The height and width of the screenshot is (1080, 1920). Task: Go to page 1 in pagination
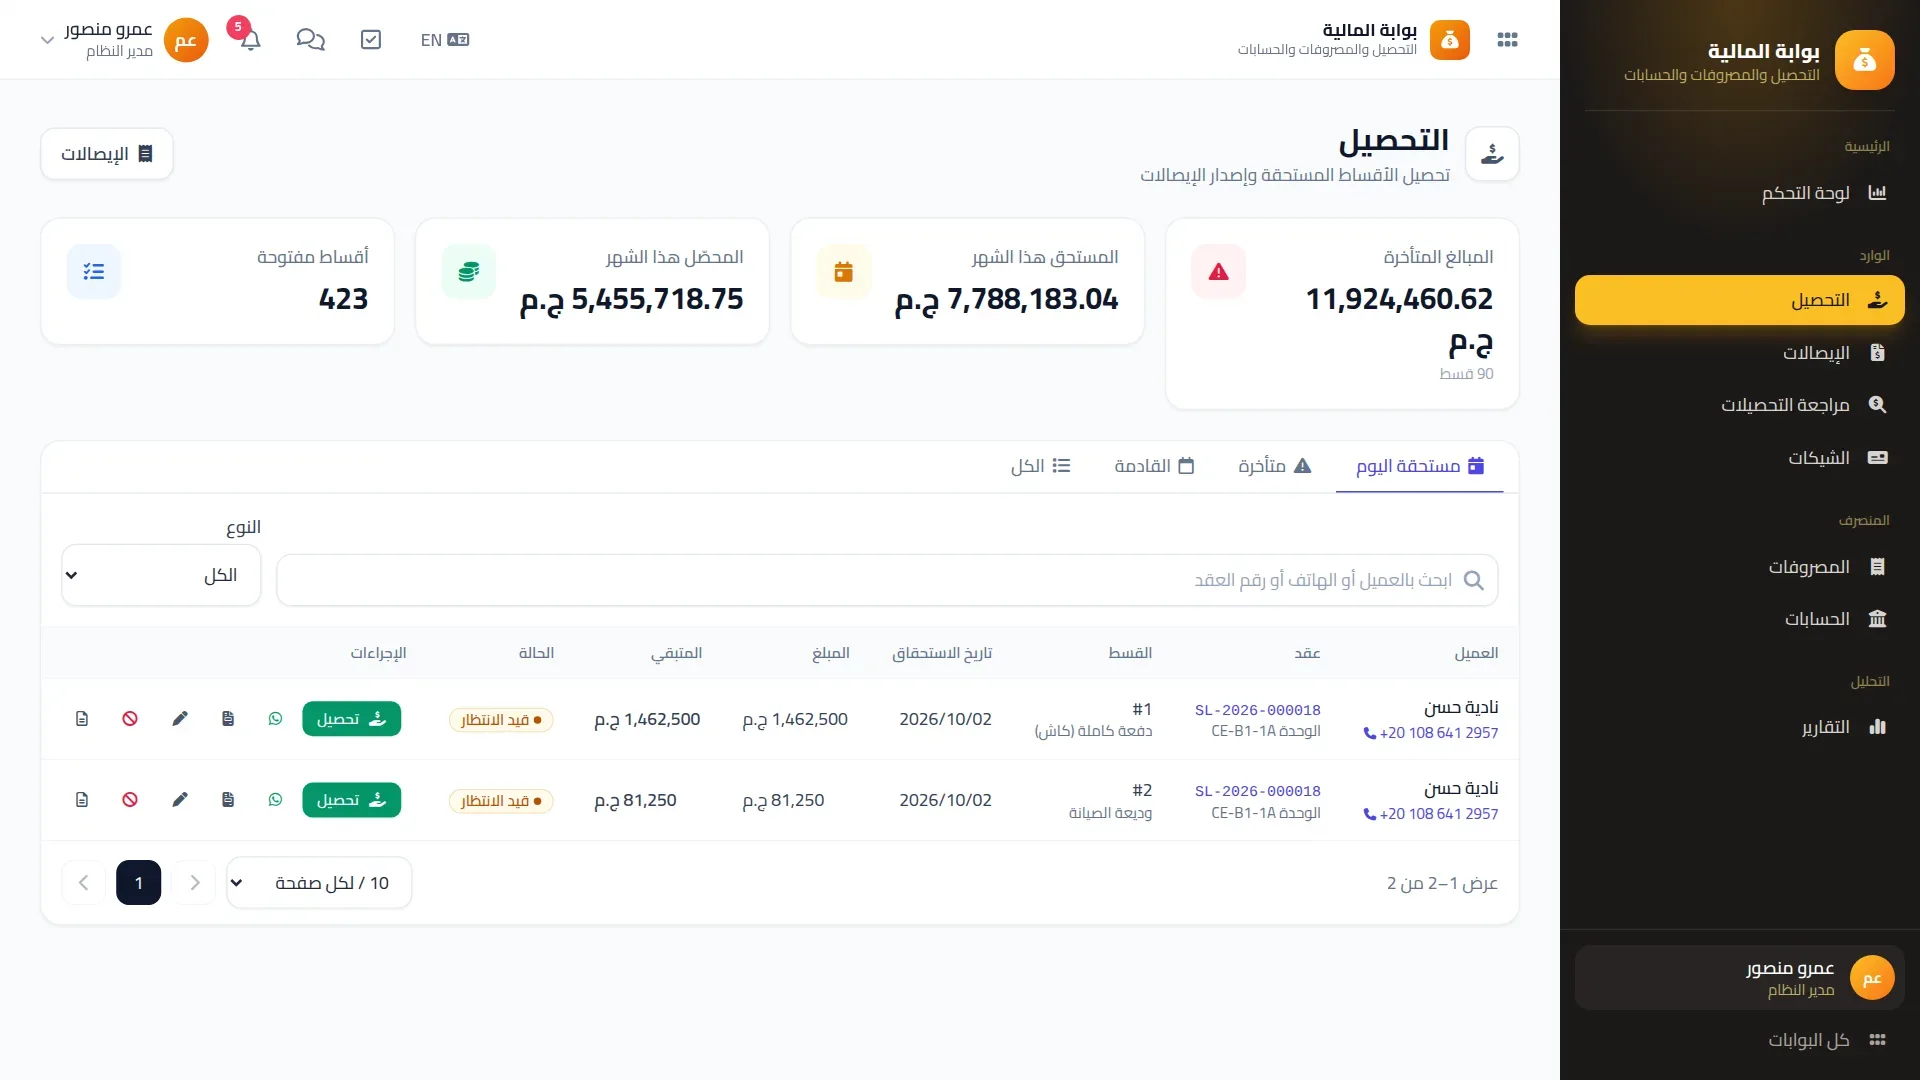pyautogui.click(x=139, y=883)
